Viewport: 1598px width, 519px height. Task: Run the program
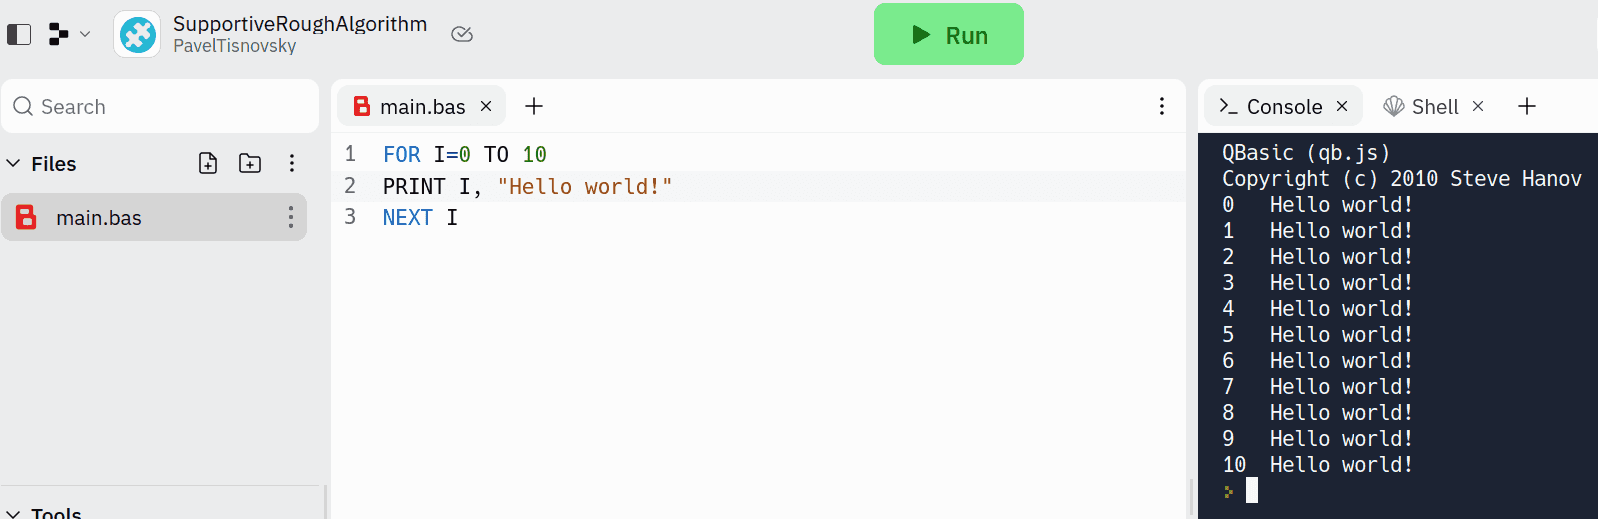(x=948, y=35)
